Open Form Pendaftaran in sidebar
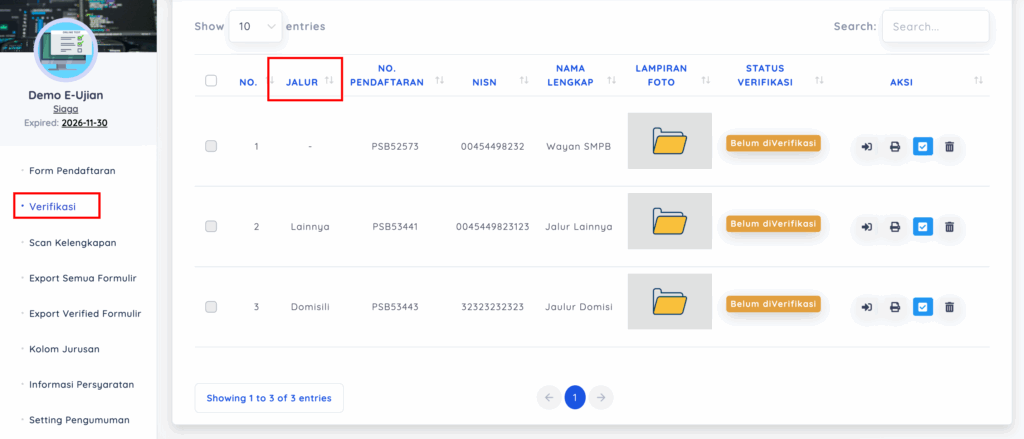Screen dimensions: 1024x439 tap(72, 171)
